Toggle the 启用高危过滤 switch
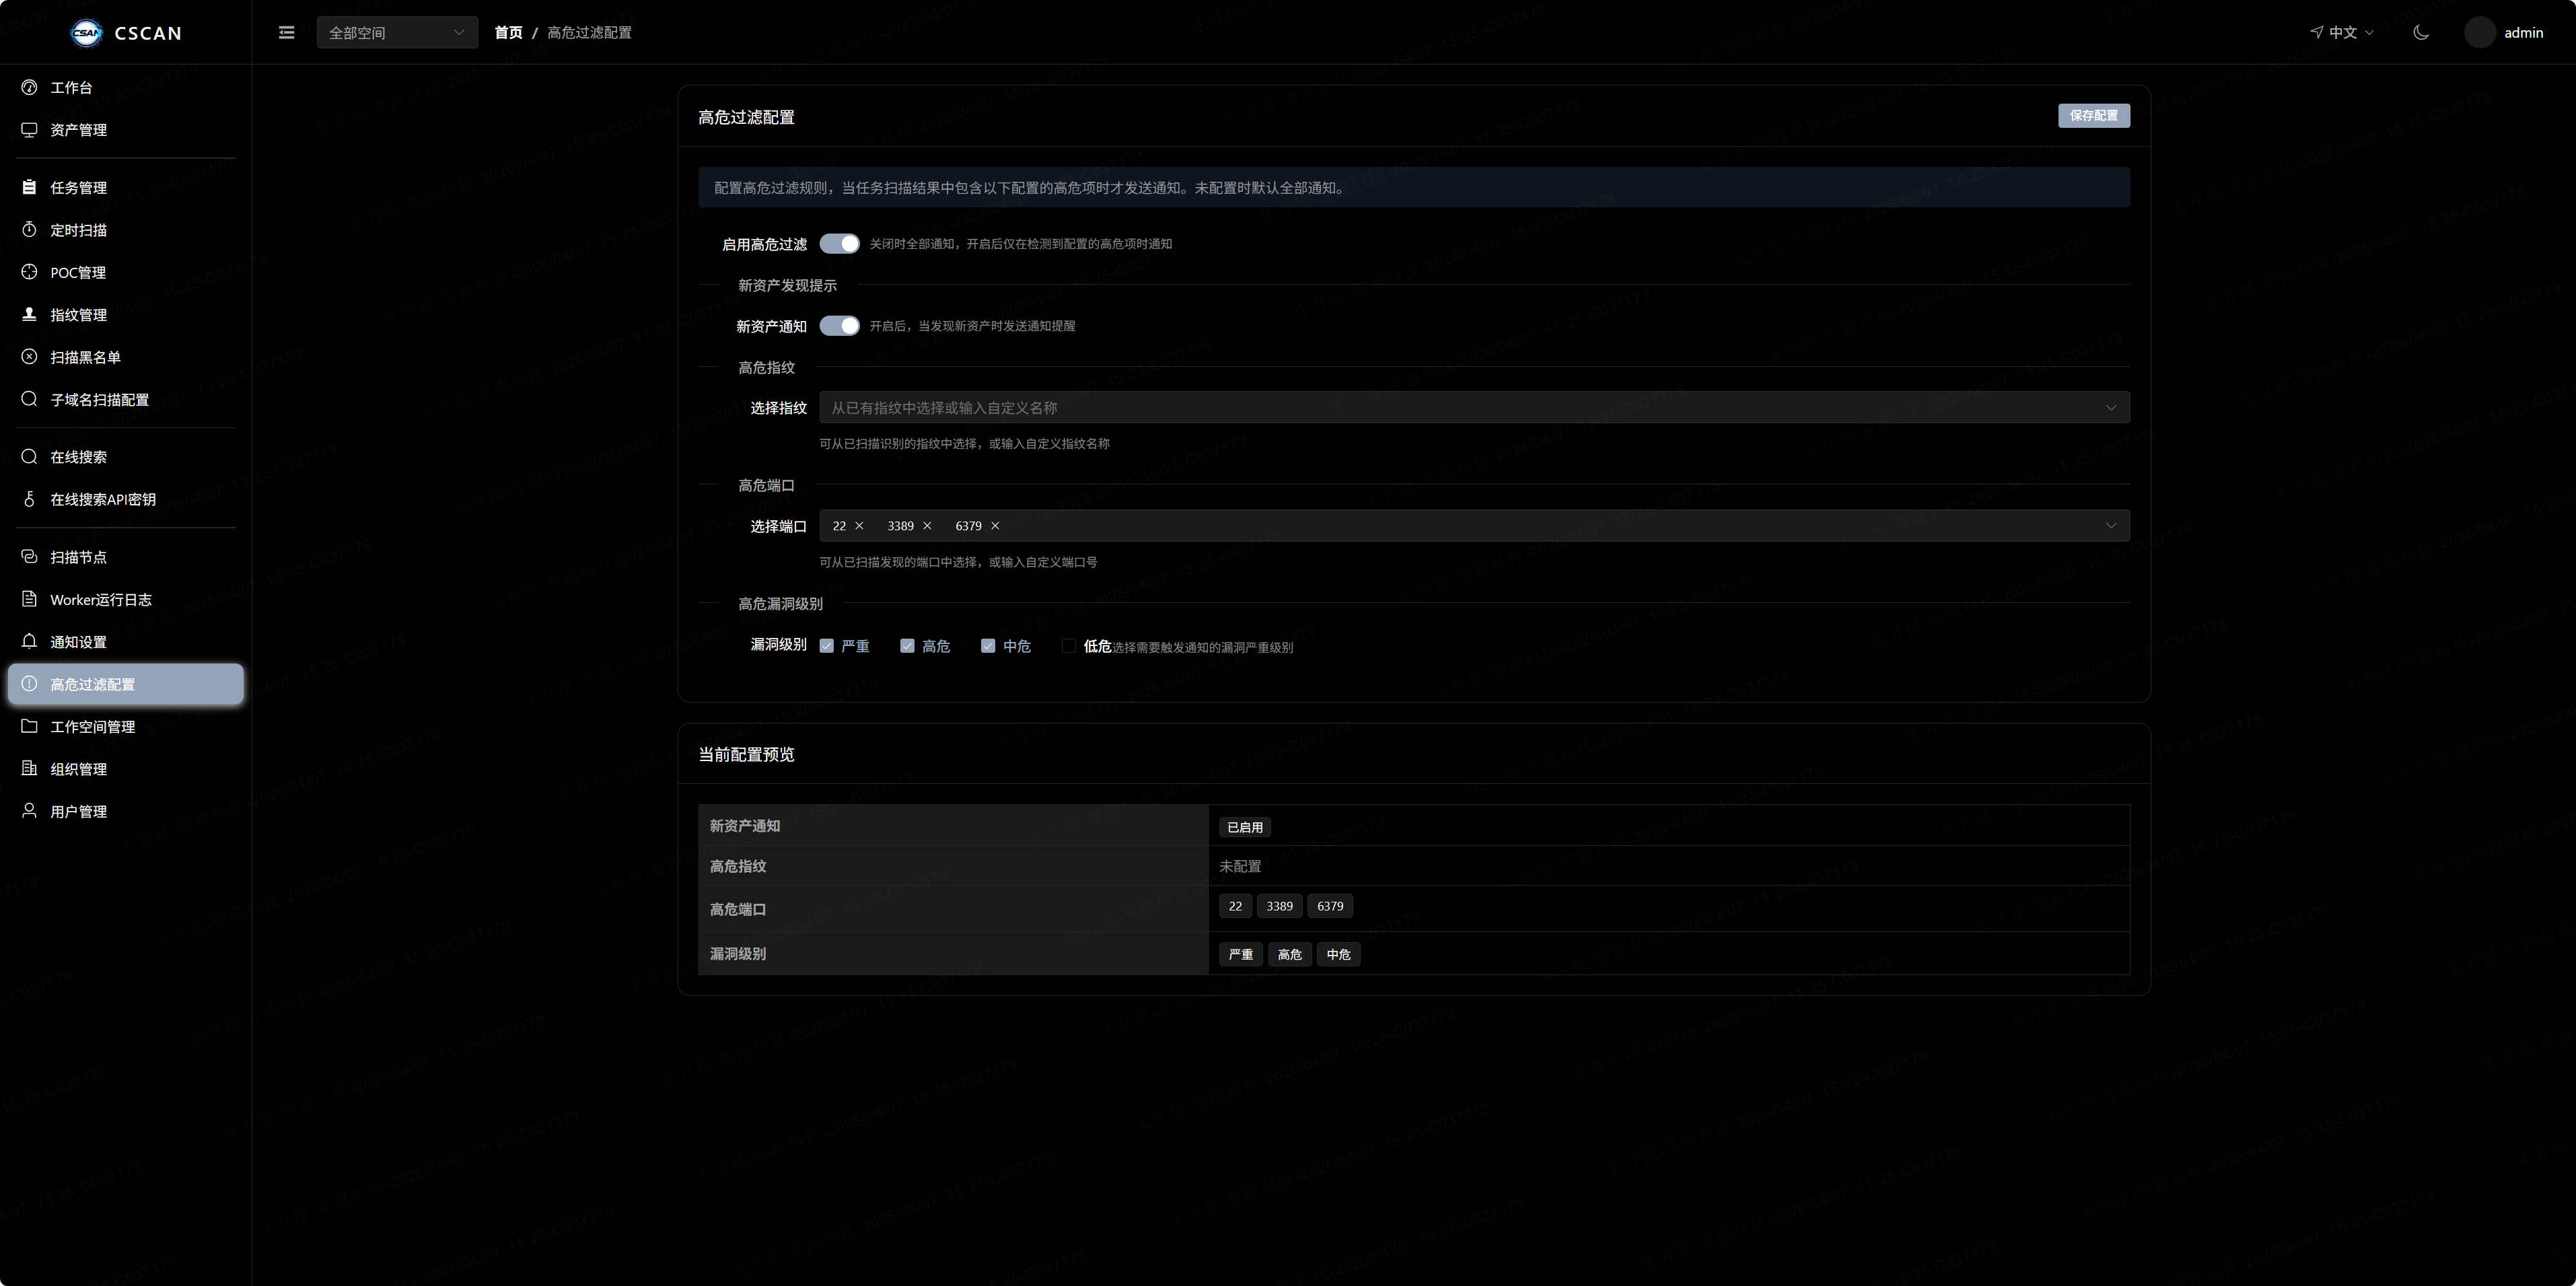Image resolution: width=2576 pixels, height=1286 pixels. click(839, 243)
